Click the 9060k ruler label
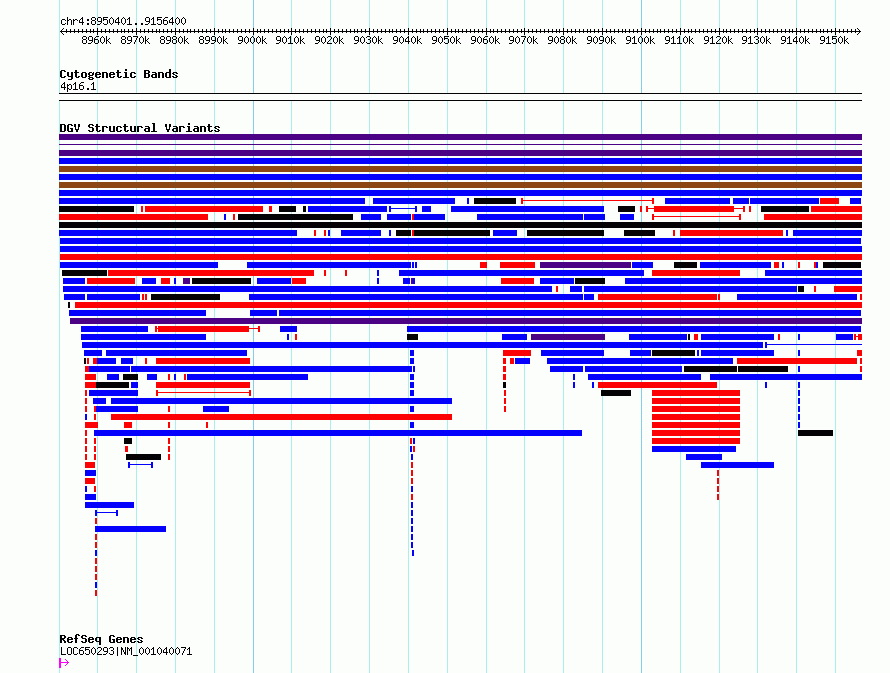 tap(485, 40)
